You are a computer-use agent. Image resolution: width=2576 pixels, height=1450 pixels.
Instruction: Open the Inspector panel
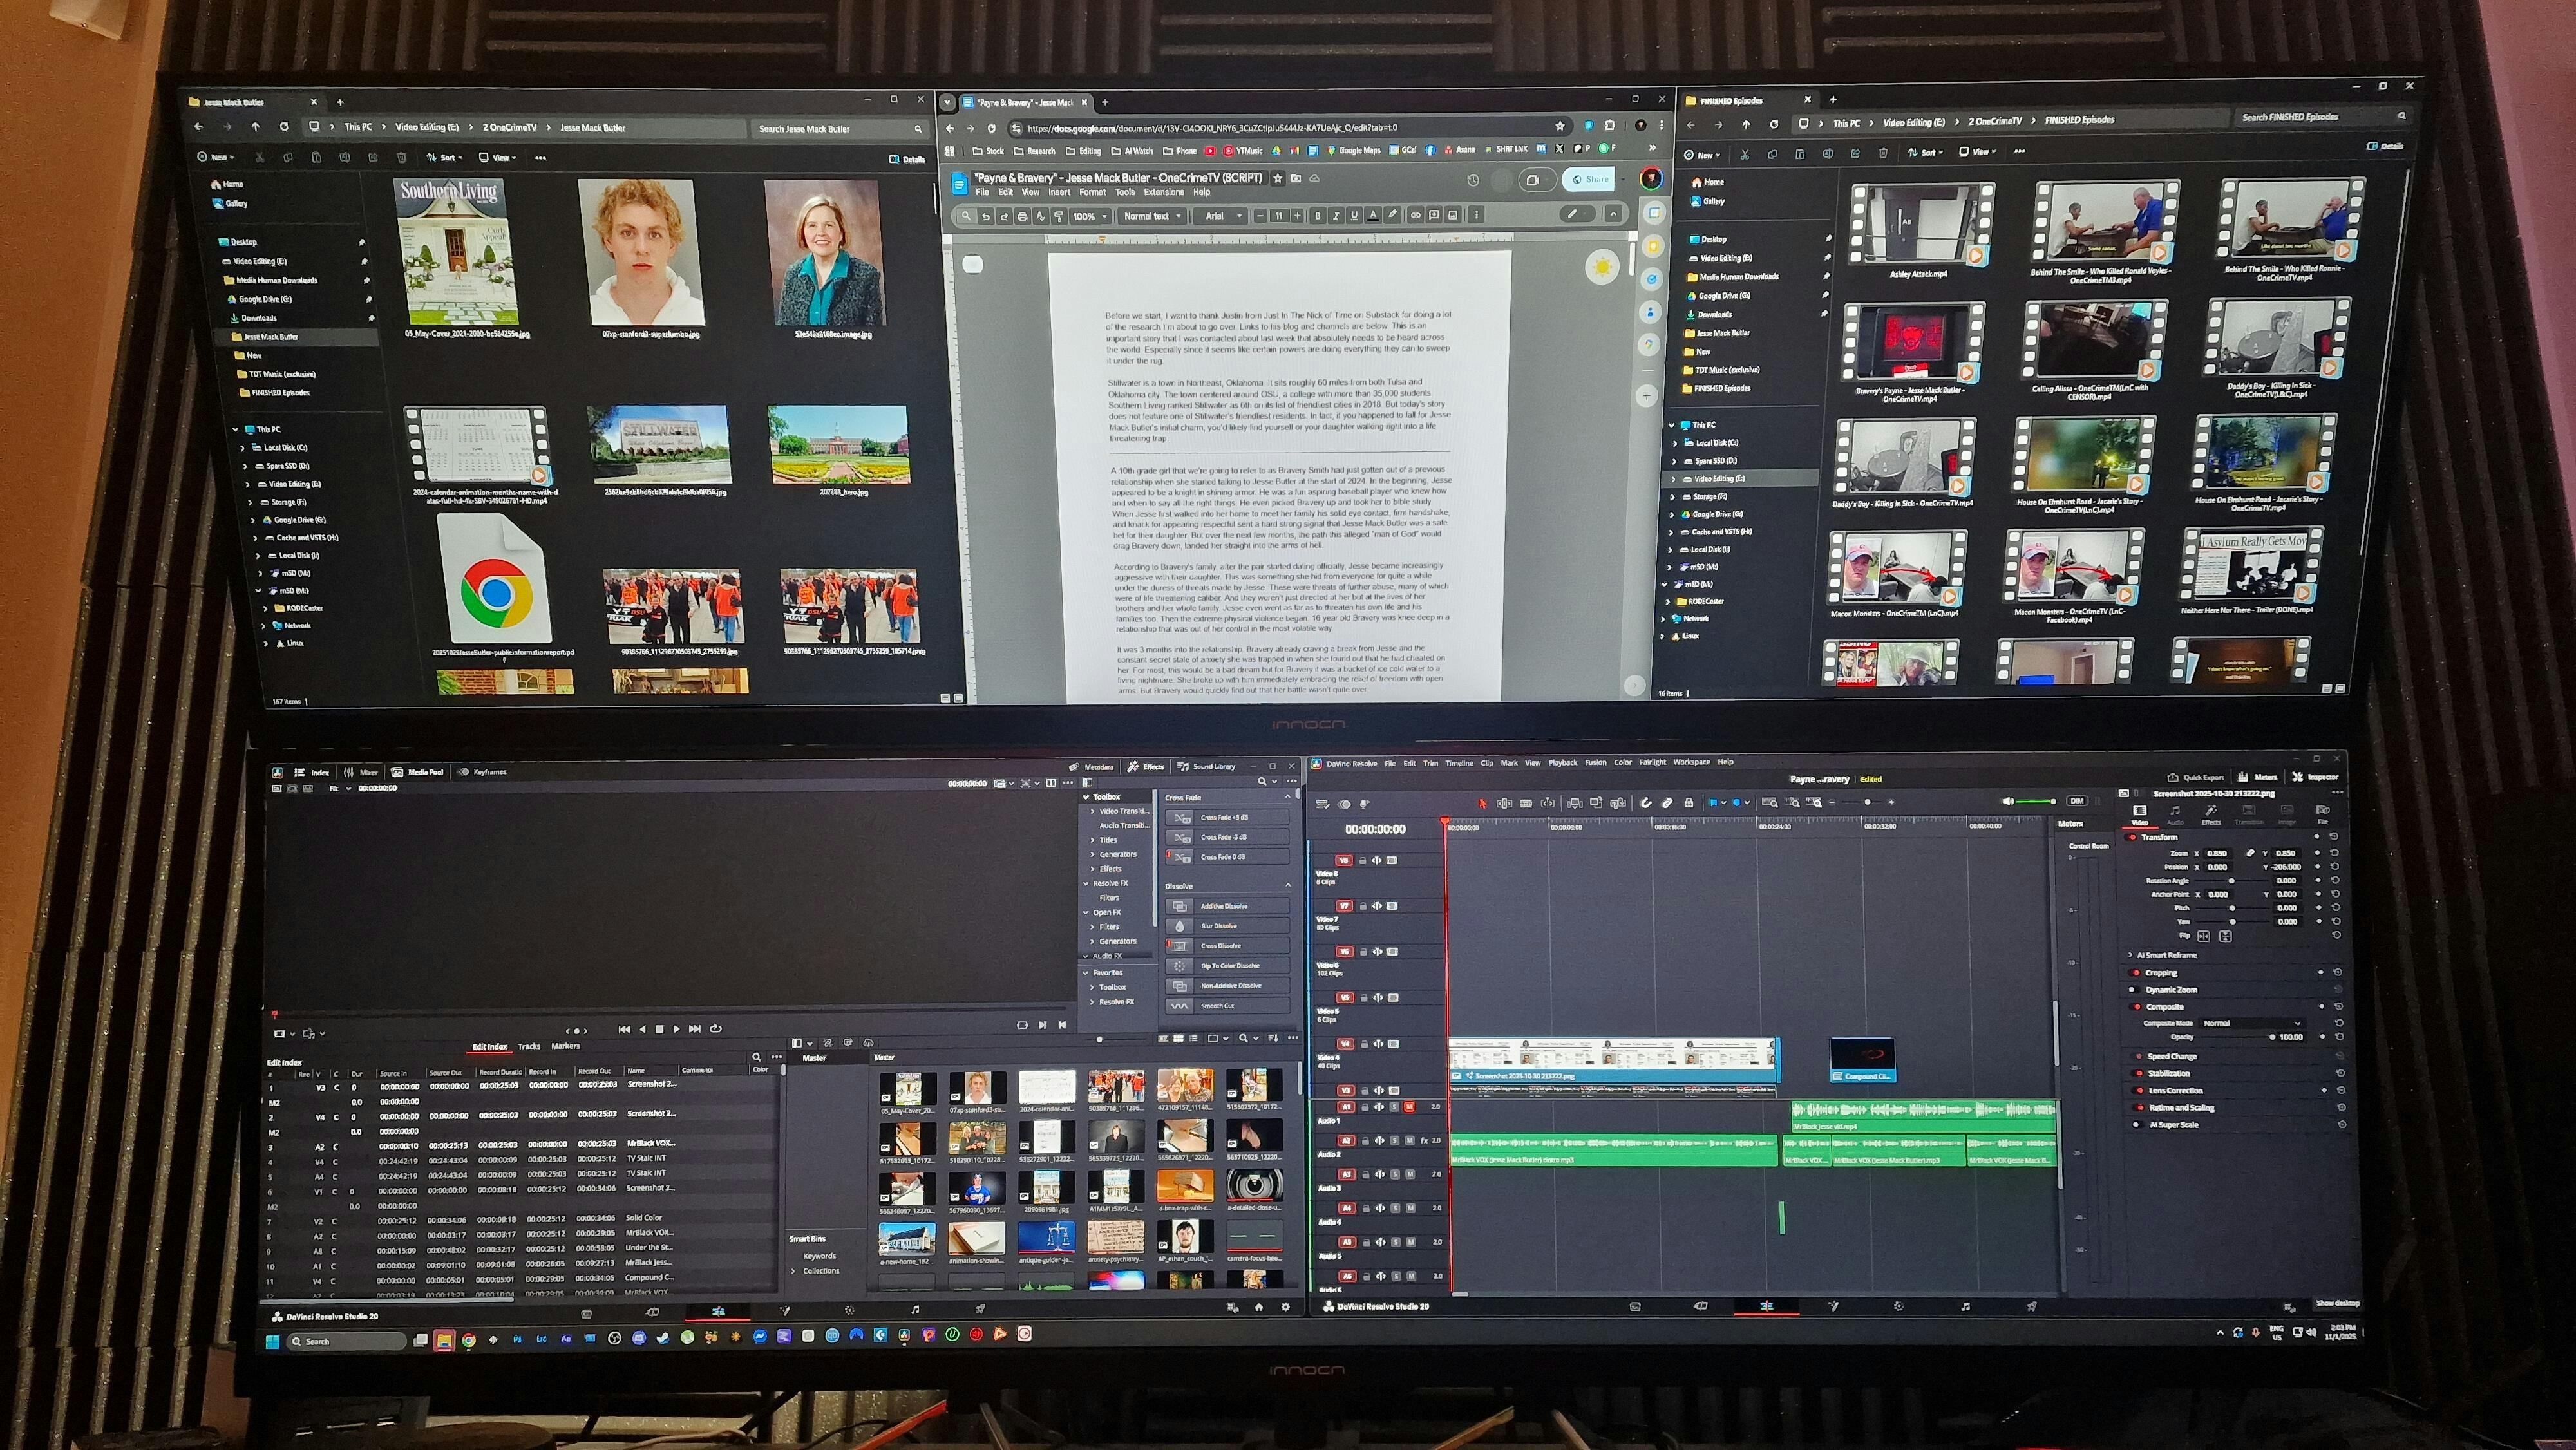point(2316,777)
